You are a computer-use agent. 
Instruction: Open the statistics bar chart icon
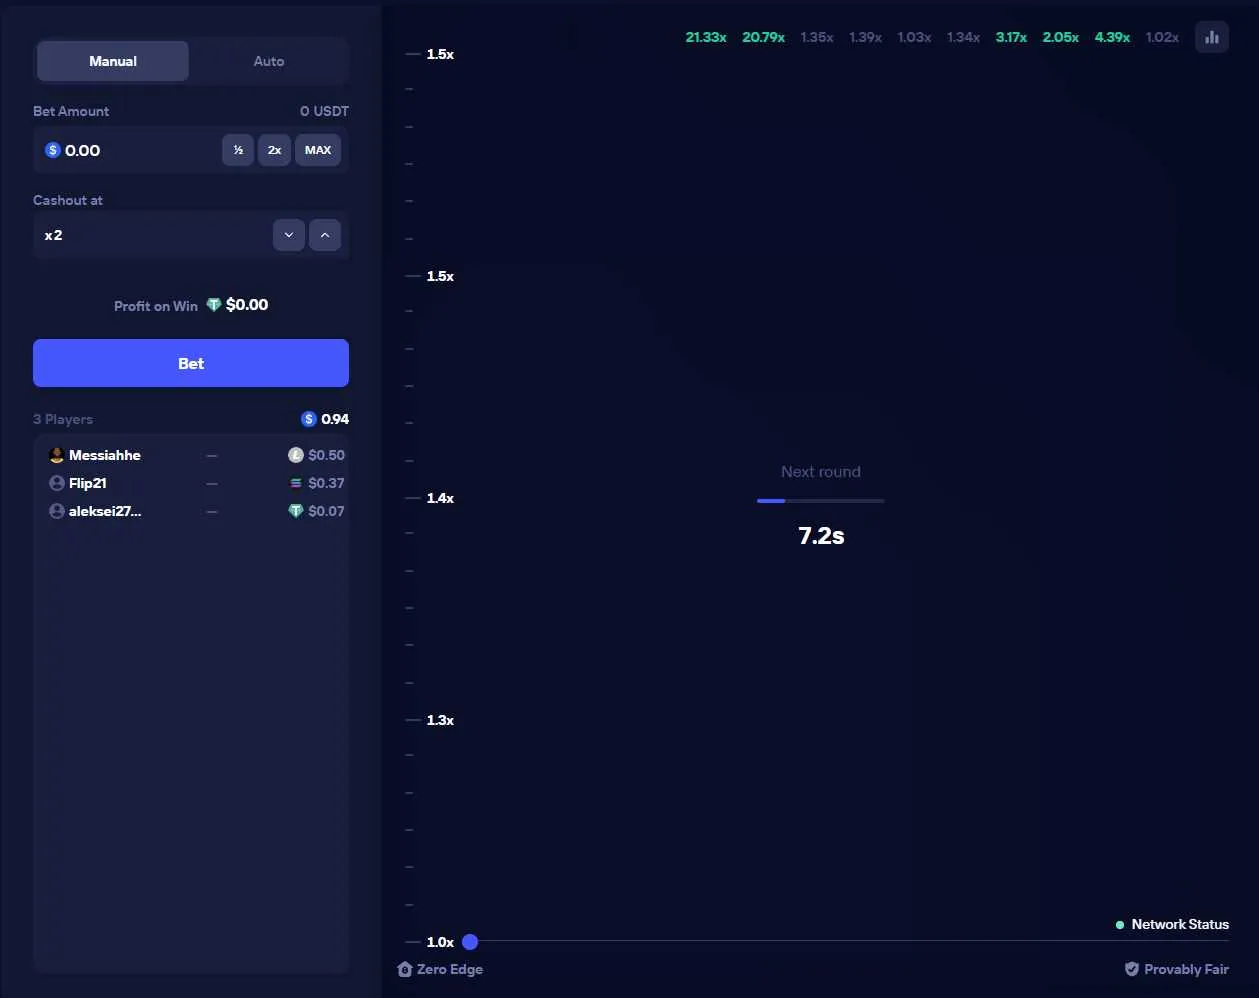pyautogui.click(x=1212, y=37)
